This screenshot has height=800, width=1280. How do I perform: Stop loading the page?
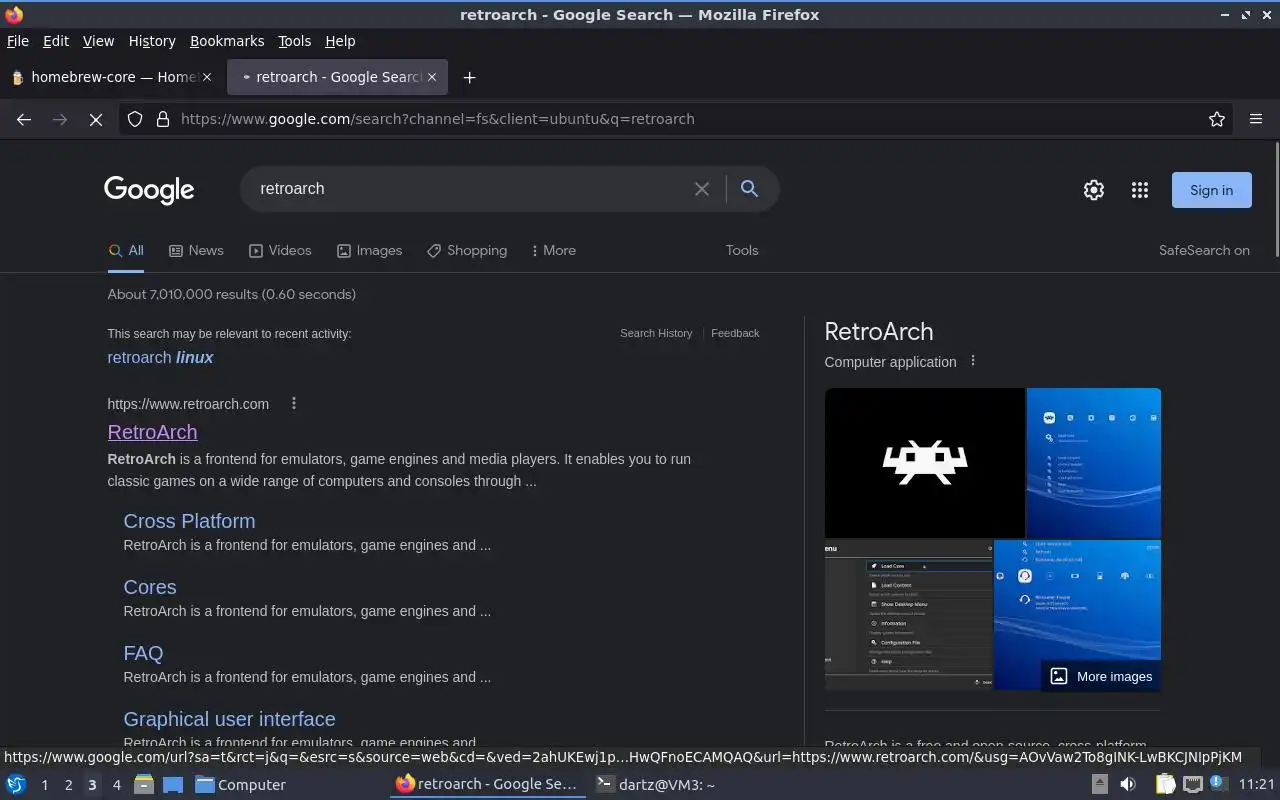[x=96, y=119]
